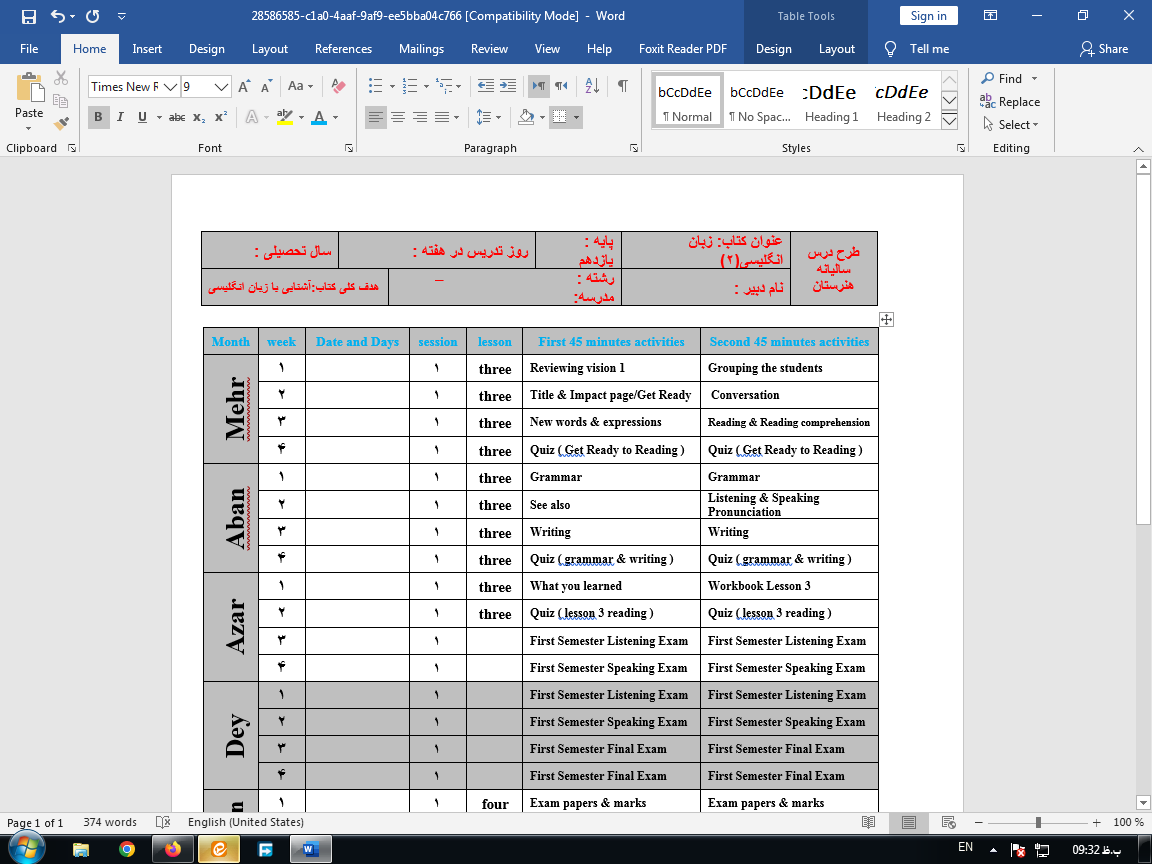Screen dimensions: 1152x864
Task: Apply subscript formatting
Action: [199, 118]
